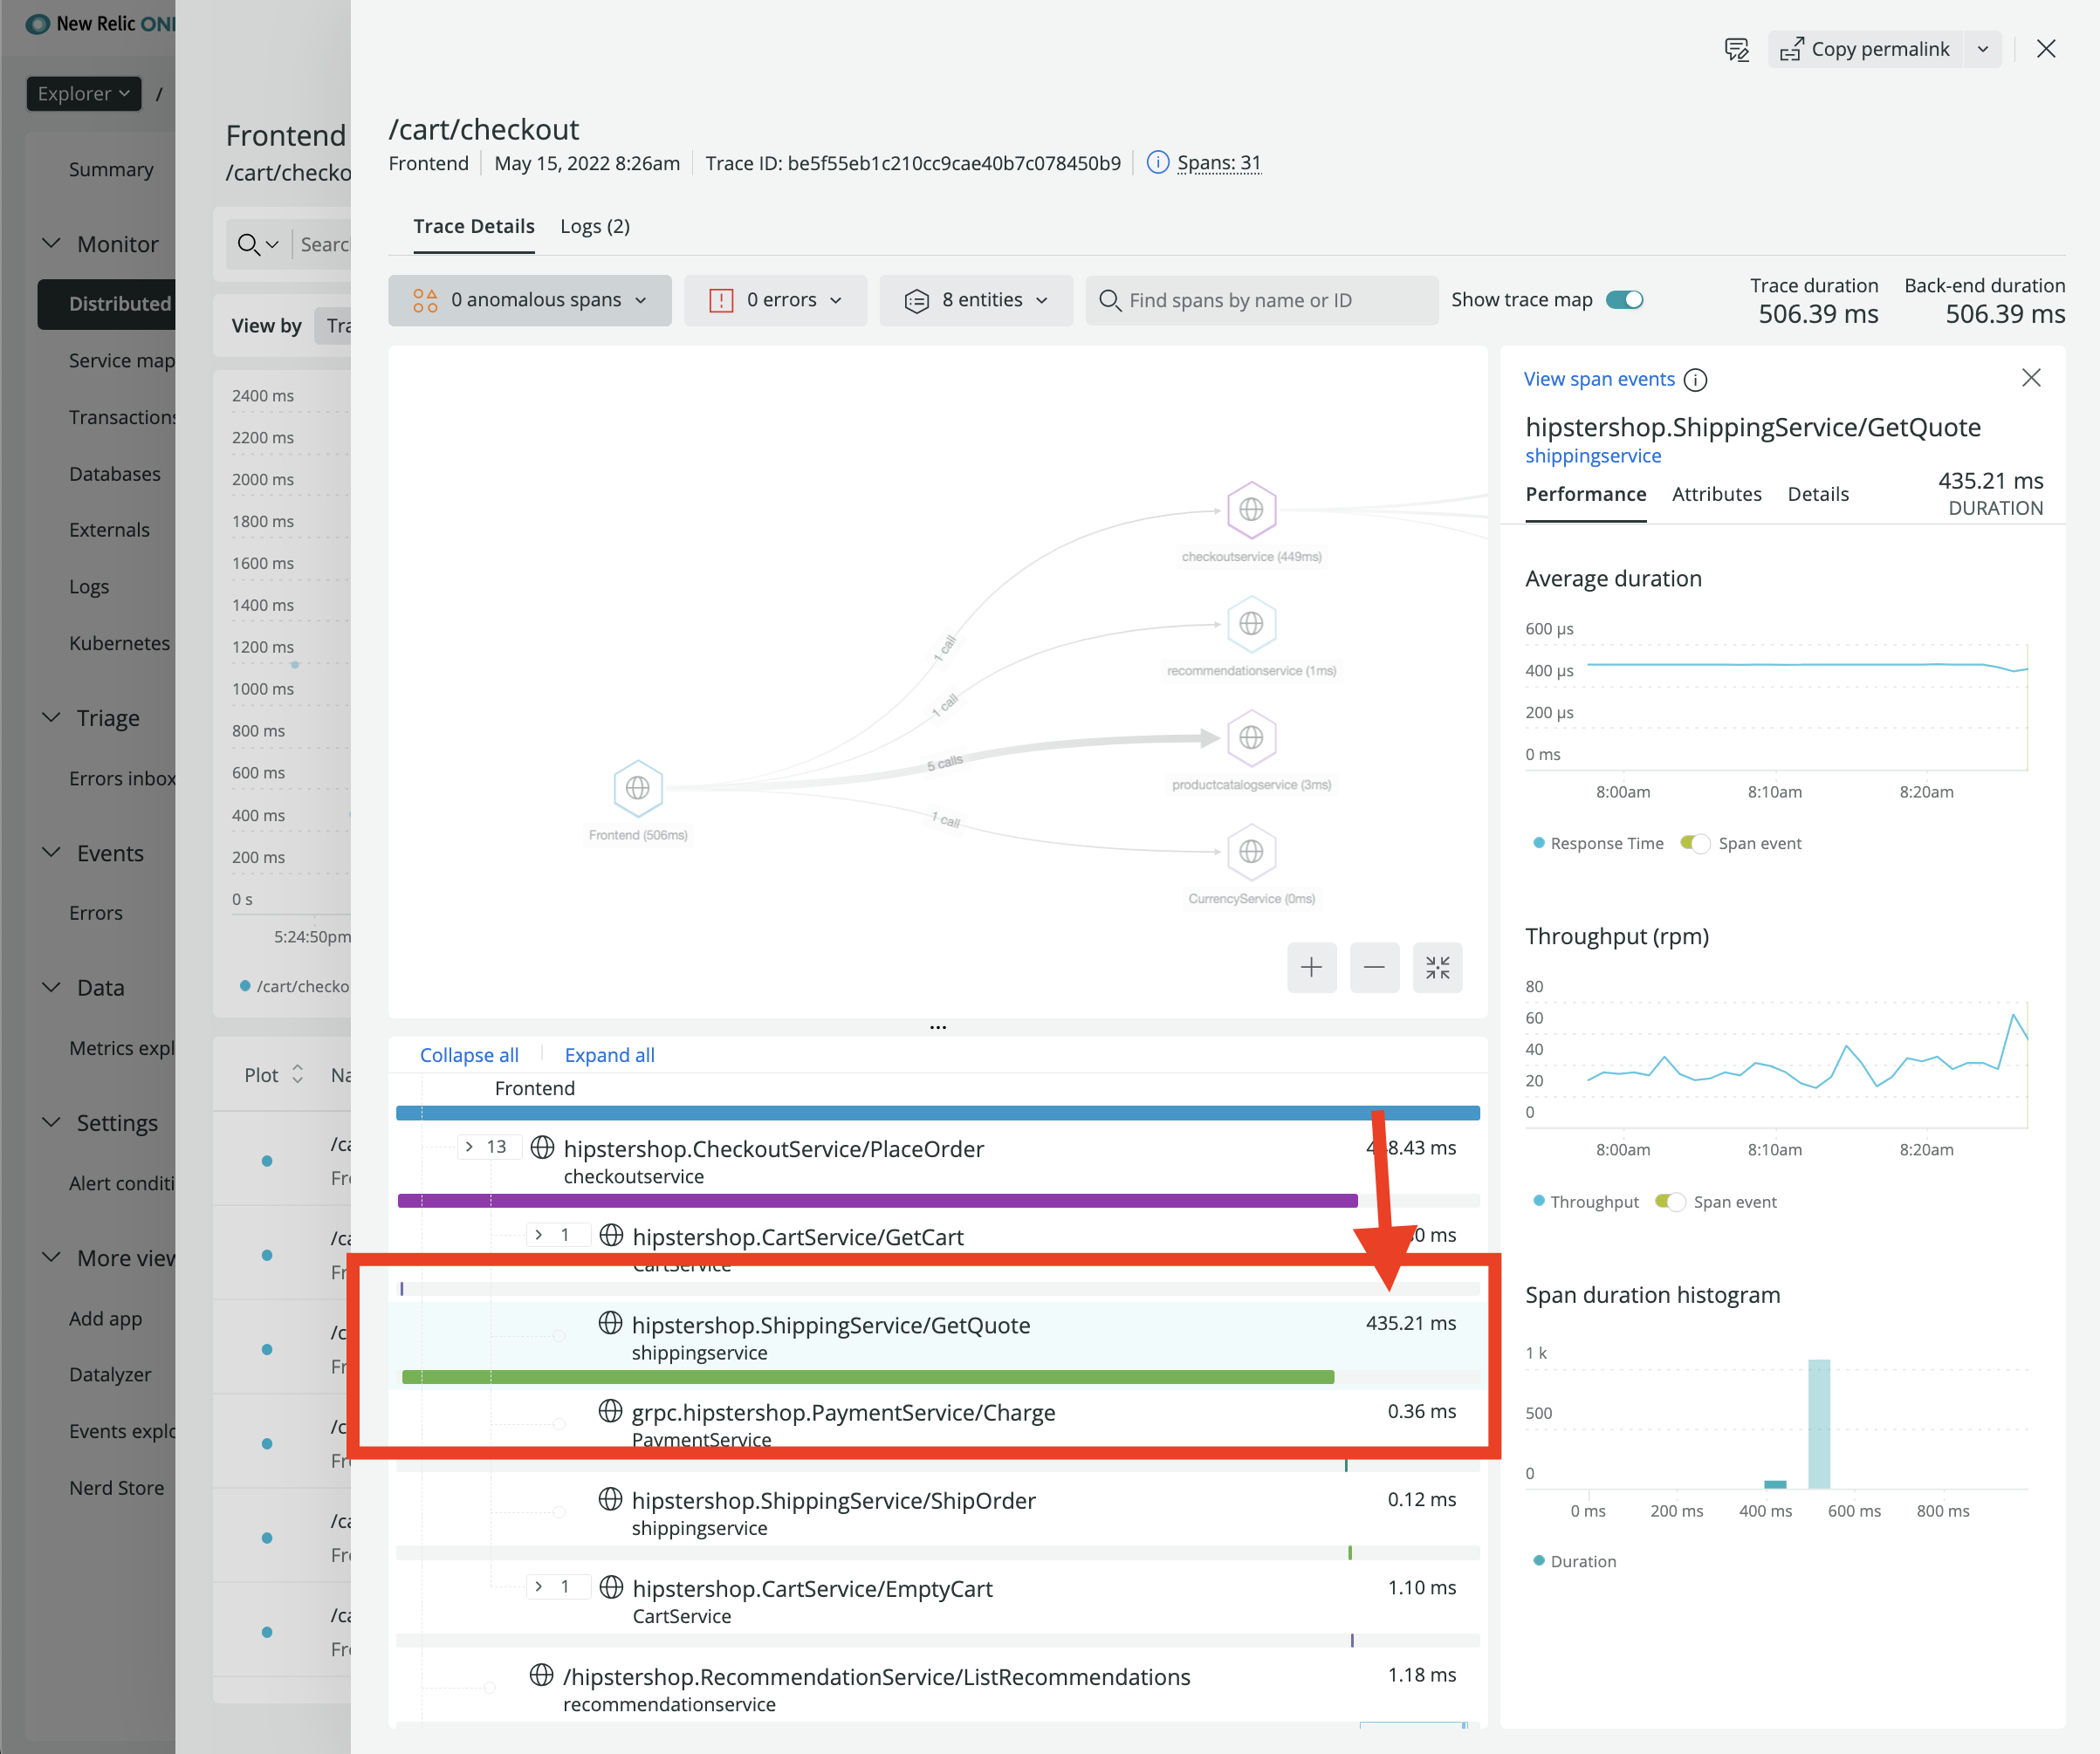Click the globe icon of ShippingService/ShipOrder
Screen dimensions: 2100x1754
[x=610, y=1499]
